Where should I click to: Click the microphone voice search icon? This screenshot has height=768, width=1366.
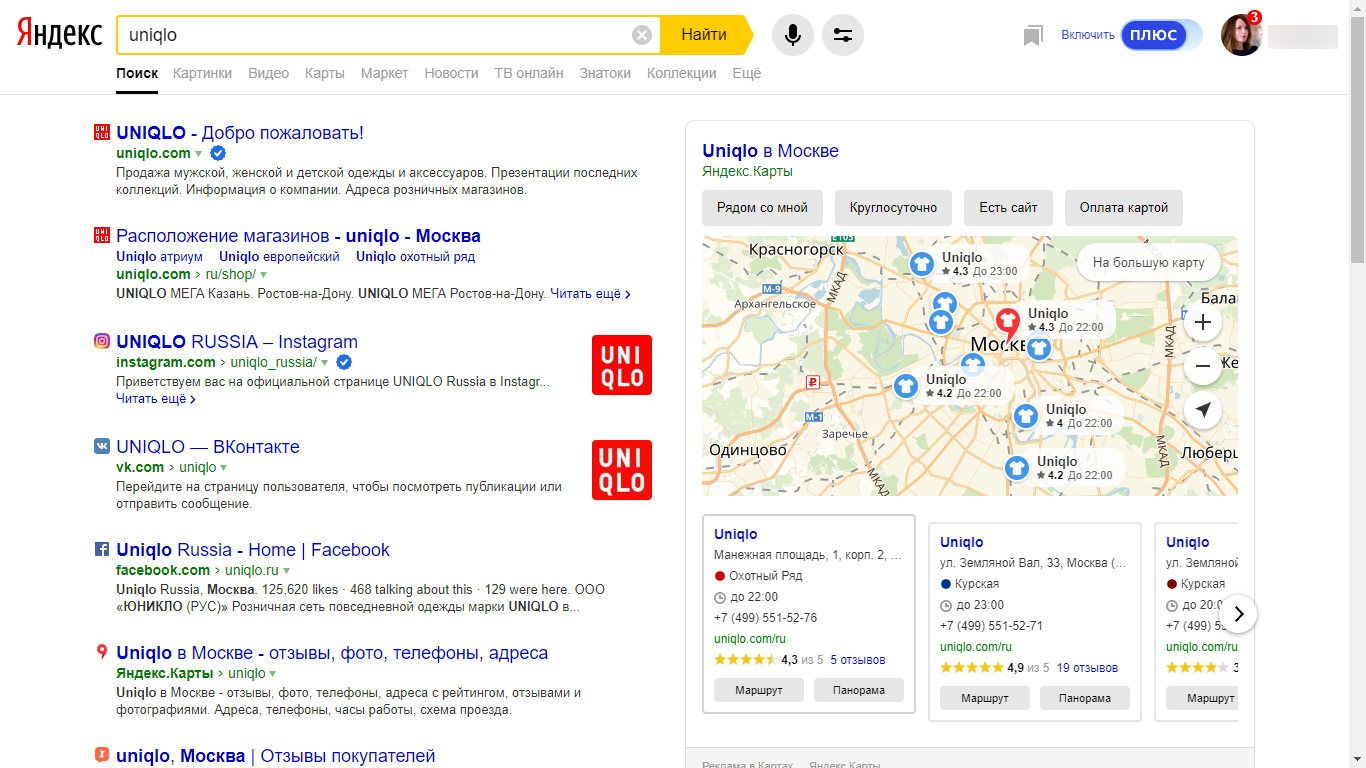pos(793,35)
